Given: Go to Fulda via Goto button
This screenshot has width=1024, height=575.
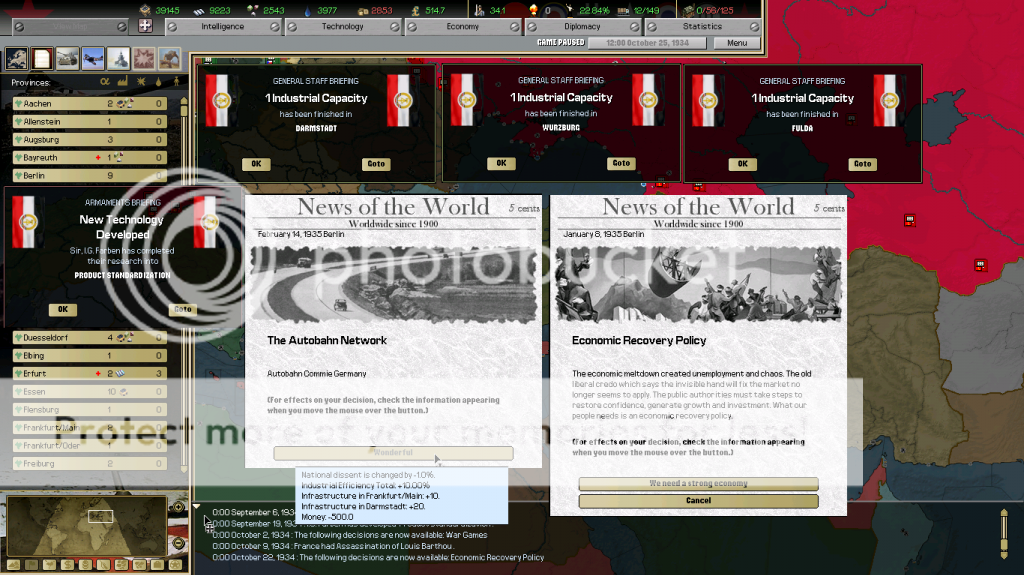Looking at the screenshot, I should 863,164.
